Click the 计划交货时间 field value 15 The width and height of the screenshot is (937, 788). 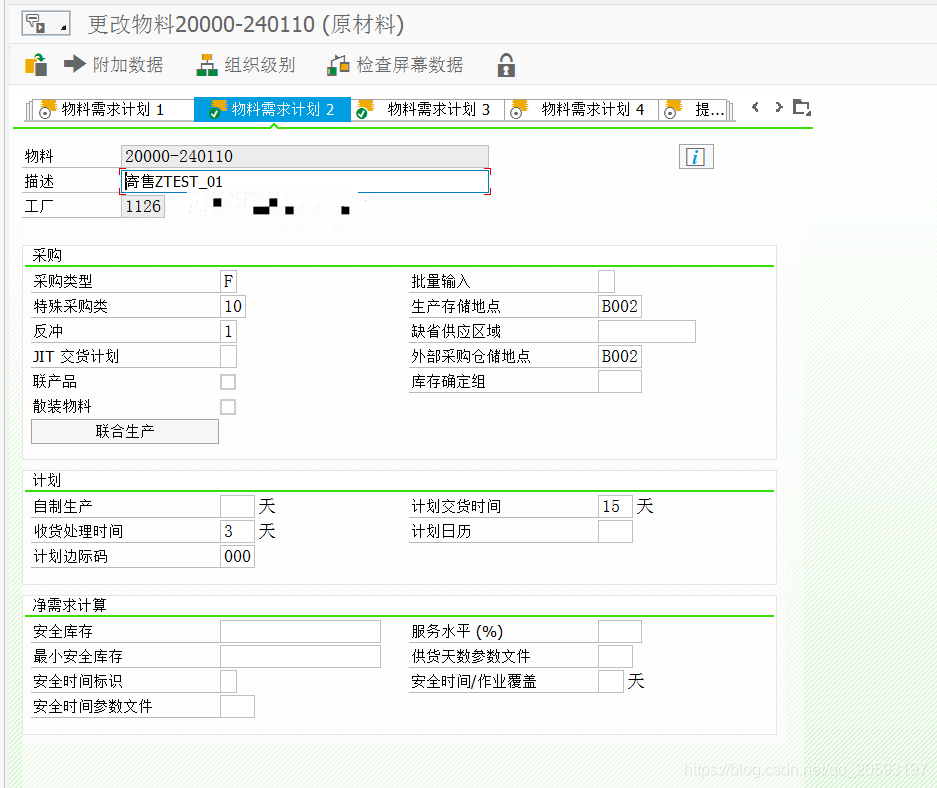pyautogui.click(x=615, y=507)
